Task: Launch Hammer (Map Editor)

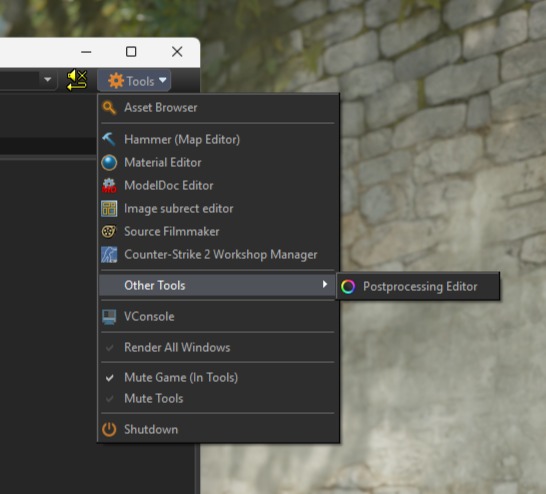Action: click(218, 140)
